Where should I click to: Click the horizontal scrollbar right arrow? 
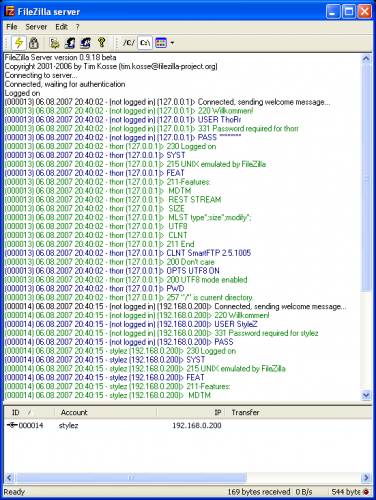366,477
